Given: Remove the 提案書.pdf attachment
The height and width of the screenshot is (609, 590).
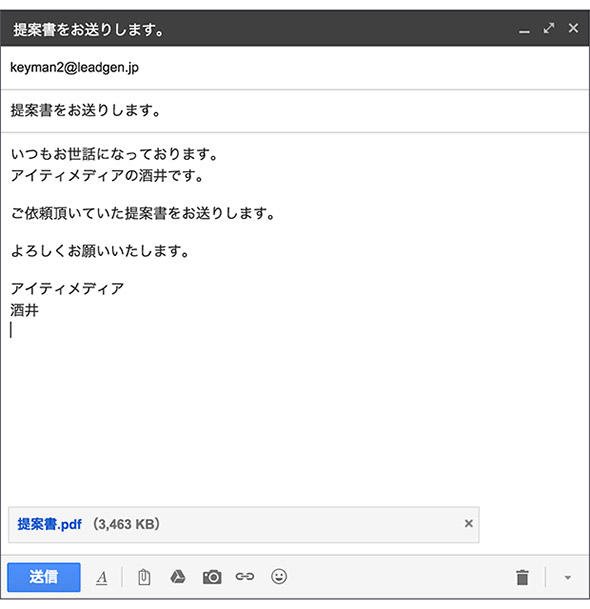Looking at the screenshot, I should (469, 524).
